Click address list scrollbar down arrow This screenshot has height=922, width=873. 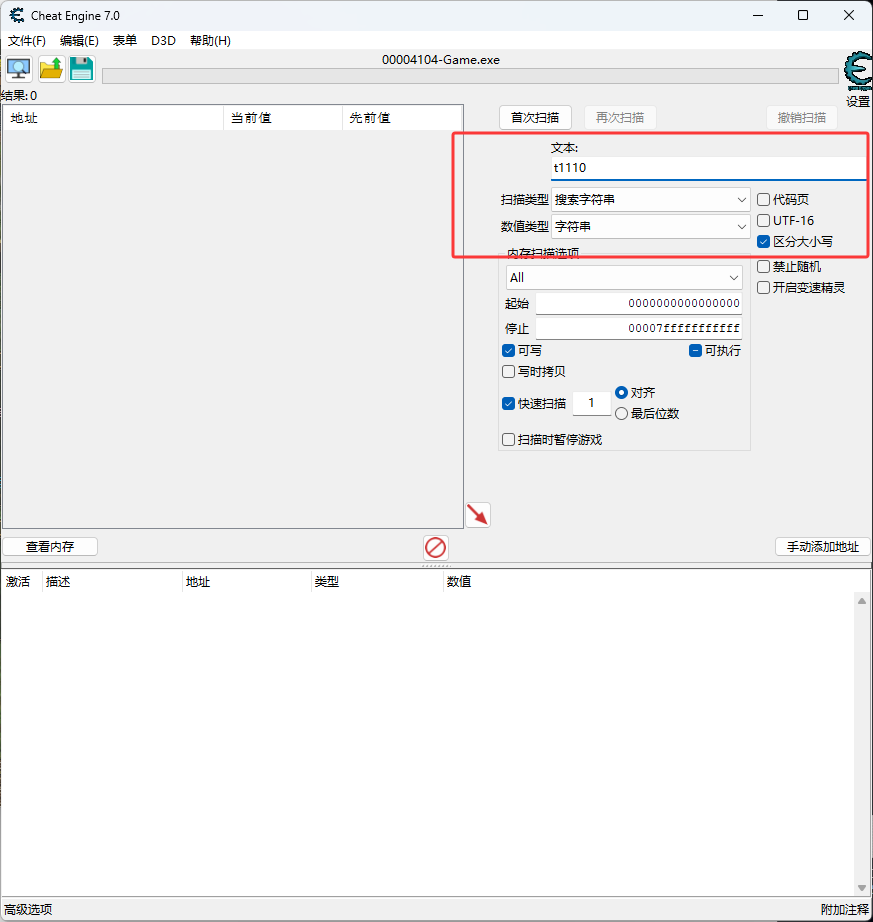(x=862, y=888)
